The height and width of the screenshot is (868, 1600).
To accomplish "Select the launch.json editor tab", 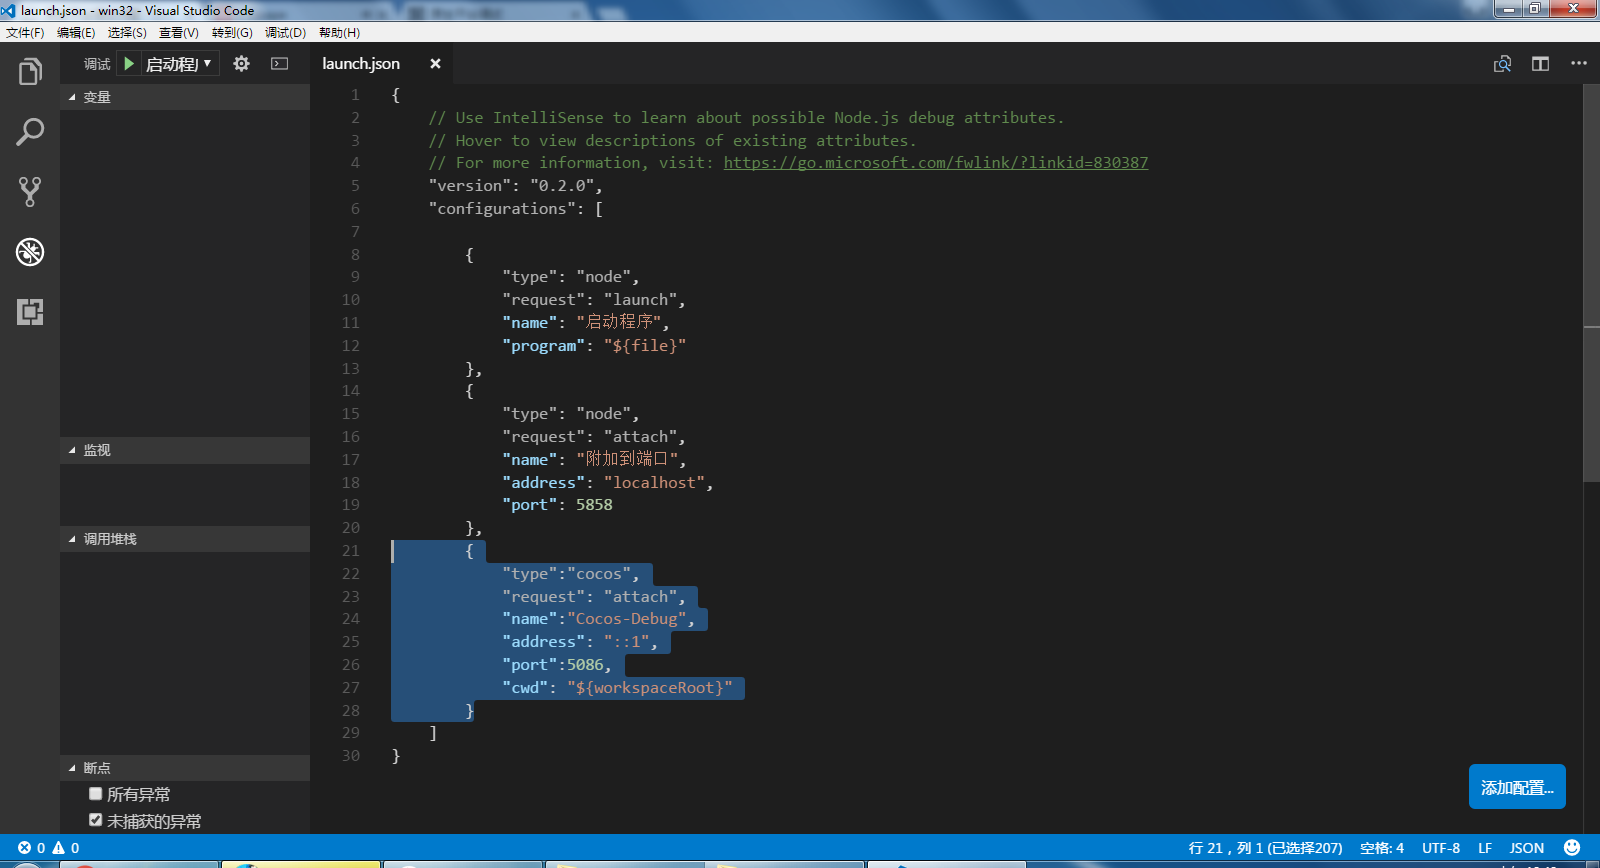I will [381, 64].
